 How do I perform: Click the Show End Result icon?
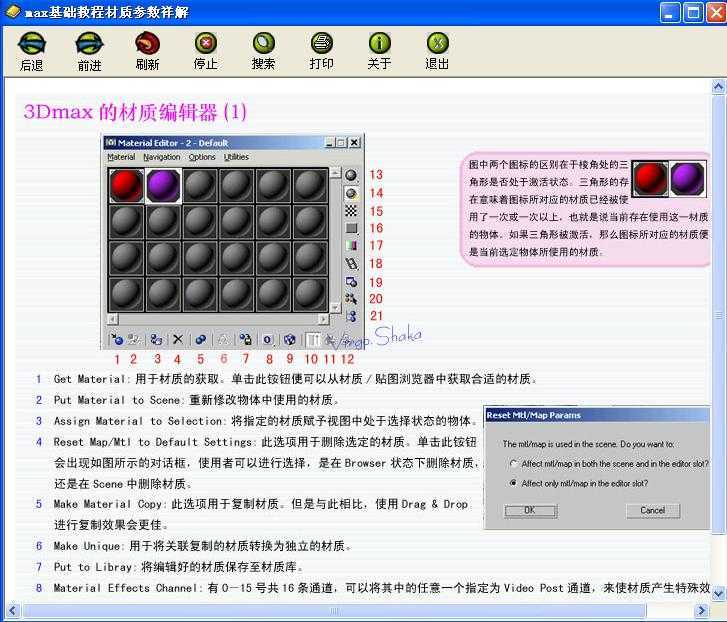[313, 340]
